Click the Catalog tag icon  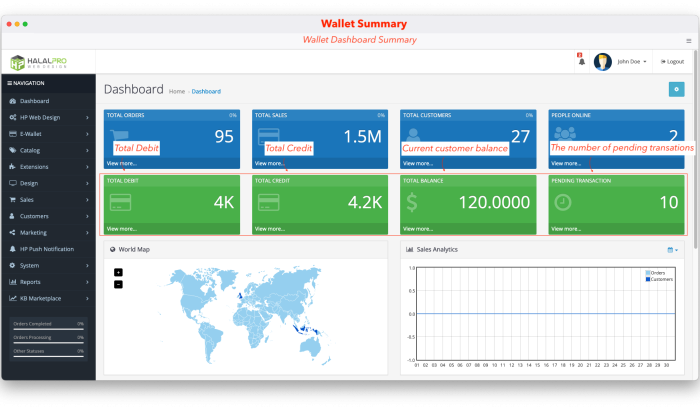pos(12,150)
